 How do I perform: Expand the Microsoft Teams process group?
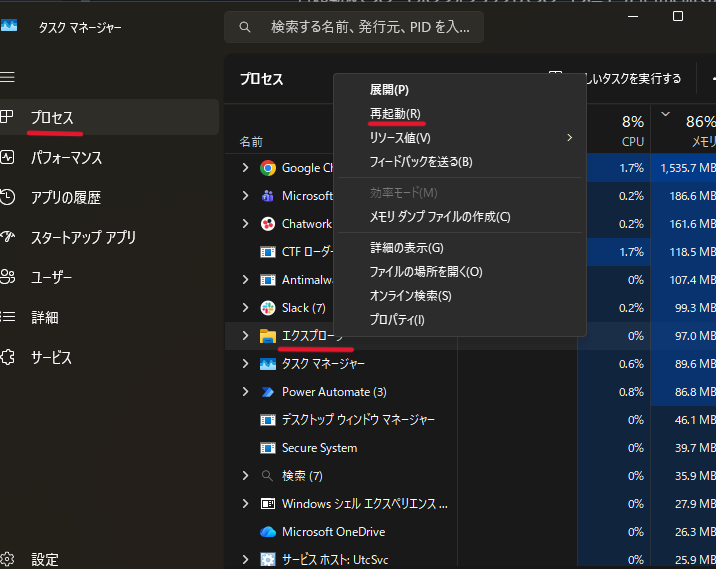point(245,195)
